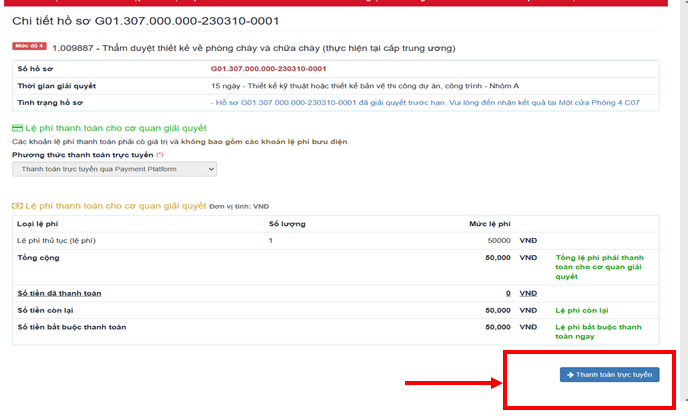Click the underlined Số tiền đã thanh toán label

(58, 293)
